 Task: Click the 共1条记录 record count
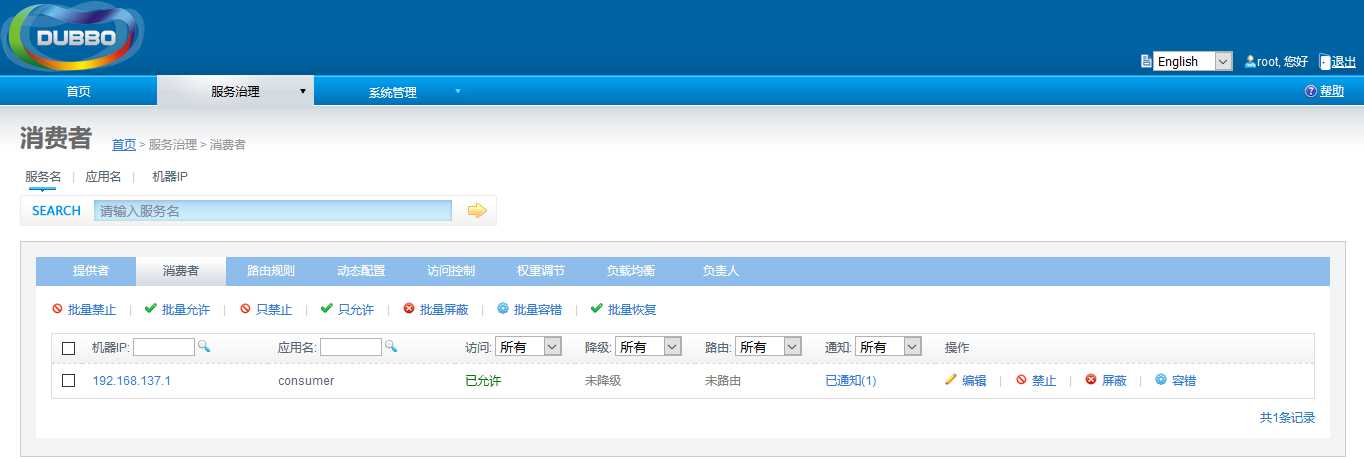pos(1287,418)
